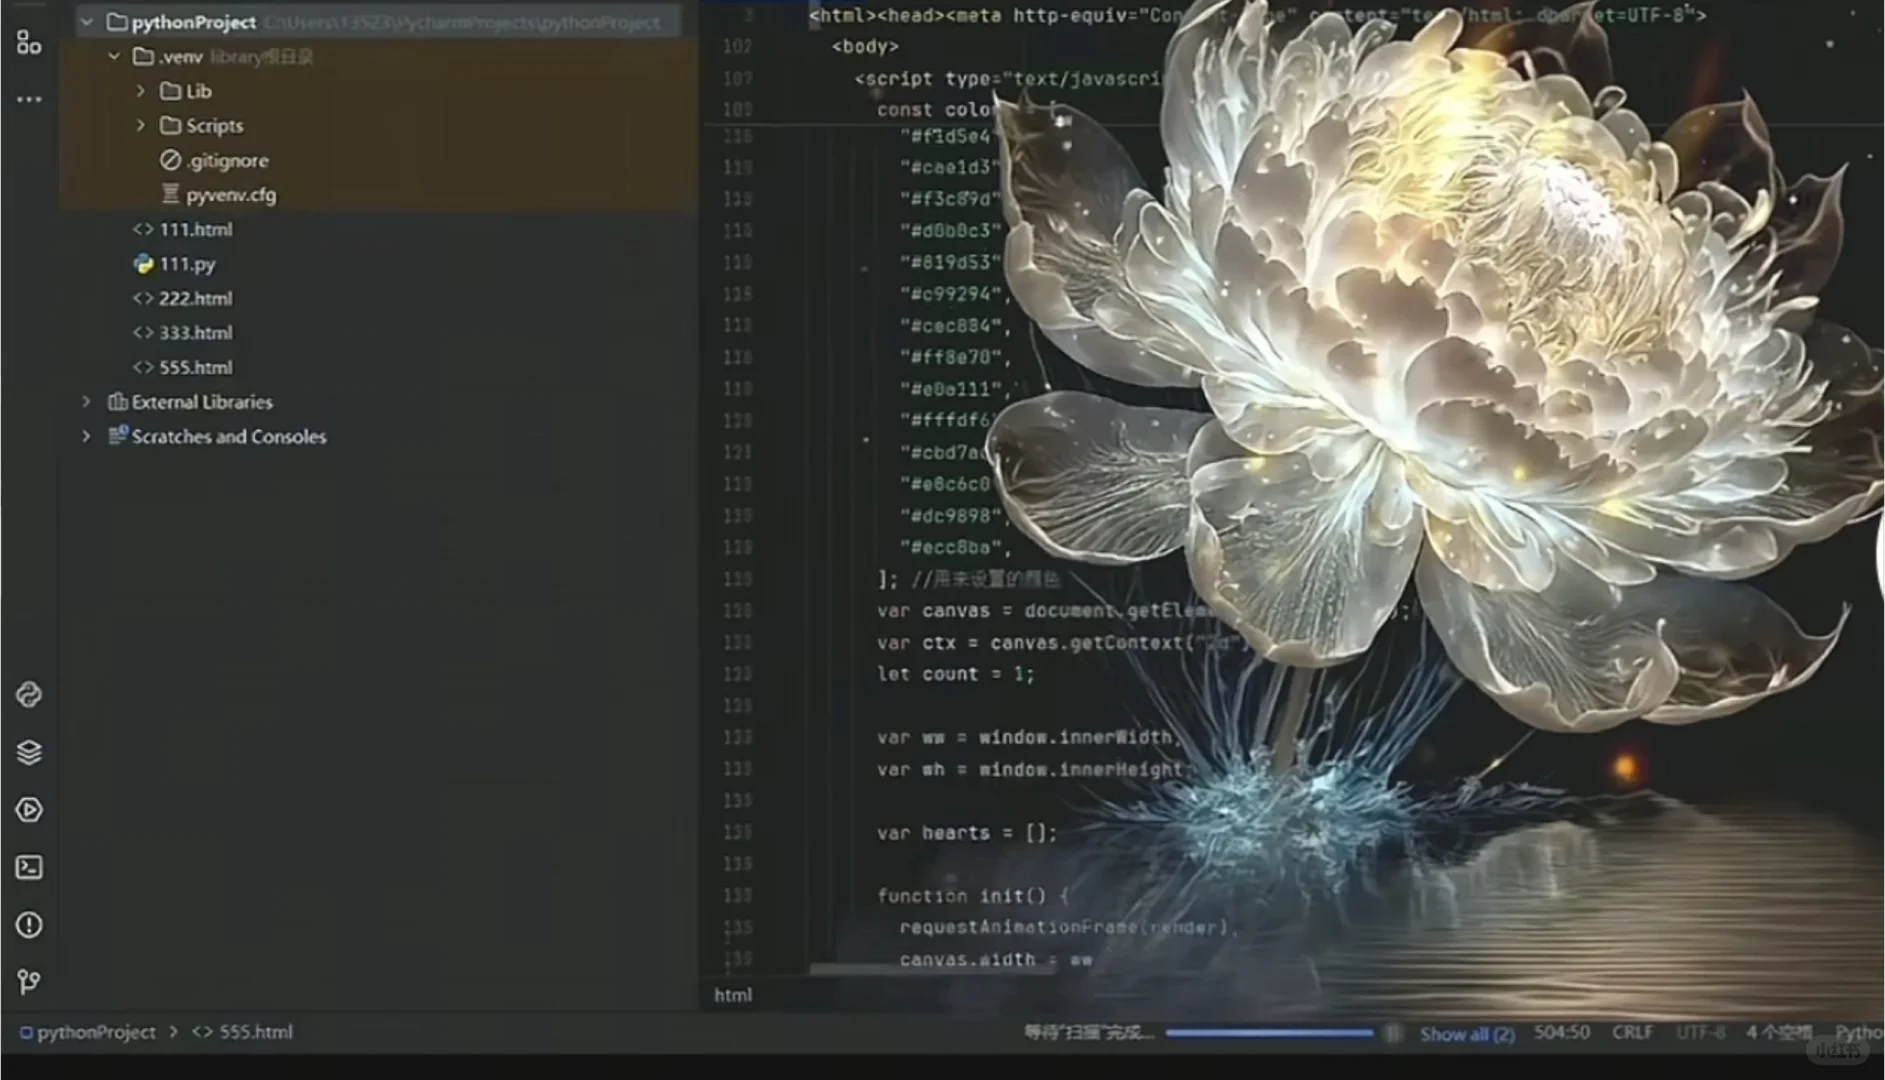Viewport: 1885px width, 1080px height.
Task: Open the Problems tool window
Action: [29, 925]
